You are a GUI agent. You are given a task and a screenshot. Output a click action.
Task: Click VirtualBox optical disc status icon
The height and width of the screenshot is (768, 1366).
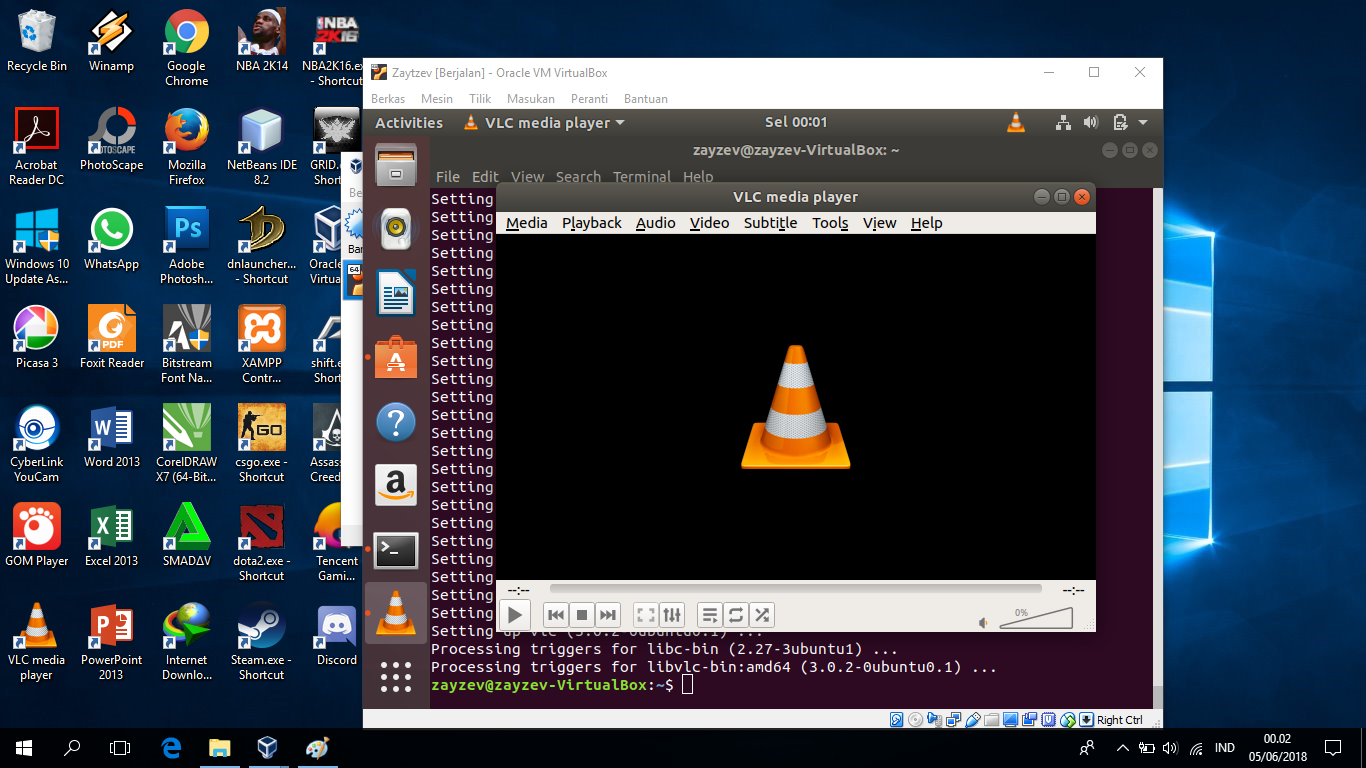[915, 720]
